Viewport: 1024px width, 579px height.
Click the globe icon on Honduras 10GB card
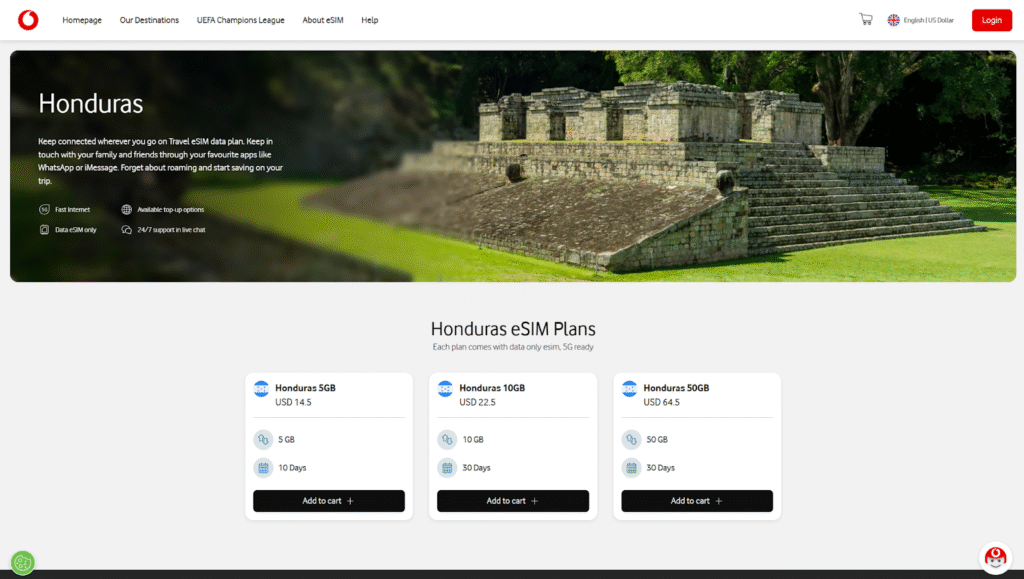pyautogui.click(x=445, y=388)
